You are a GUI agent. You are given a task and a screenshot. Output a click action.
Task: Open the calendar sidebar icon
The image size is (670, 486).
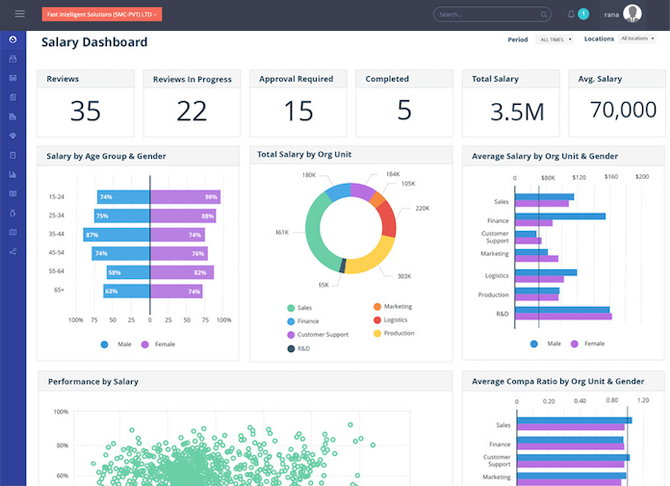pos(13,78)
